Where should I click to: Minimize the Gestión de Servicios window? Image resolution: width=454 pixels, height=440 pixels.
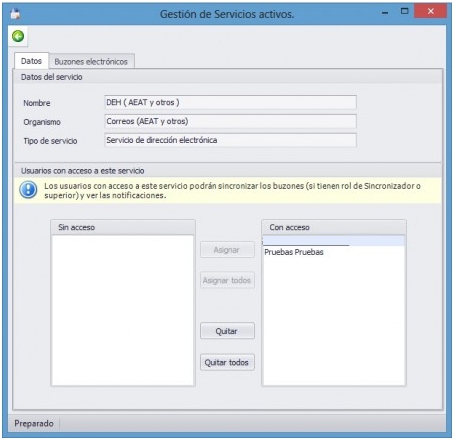385,12
